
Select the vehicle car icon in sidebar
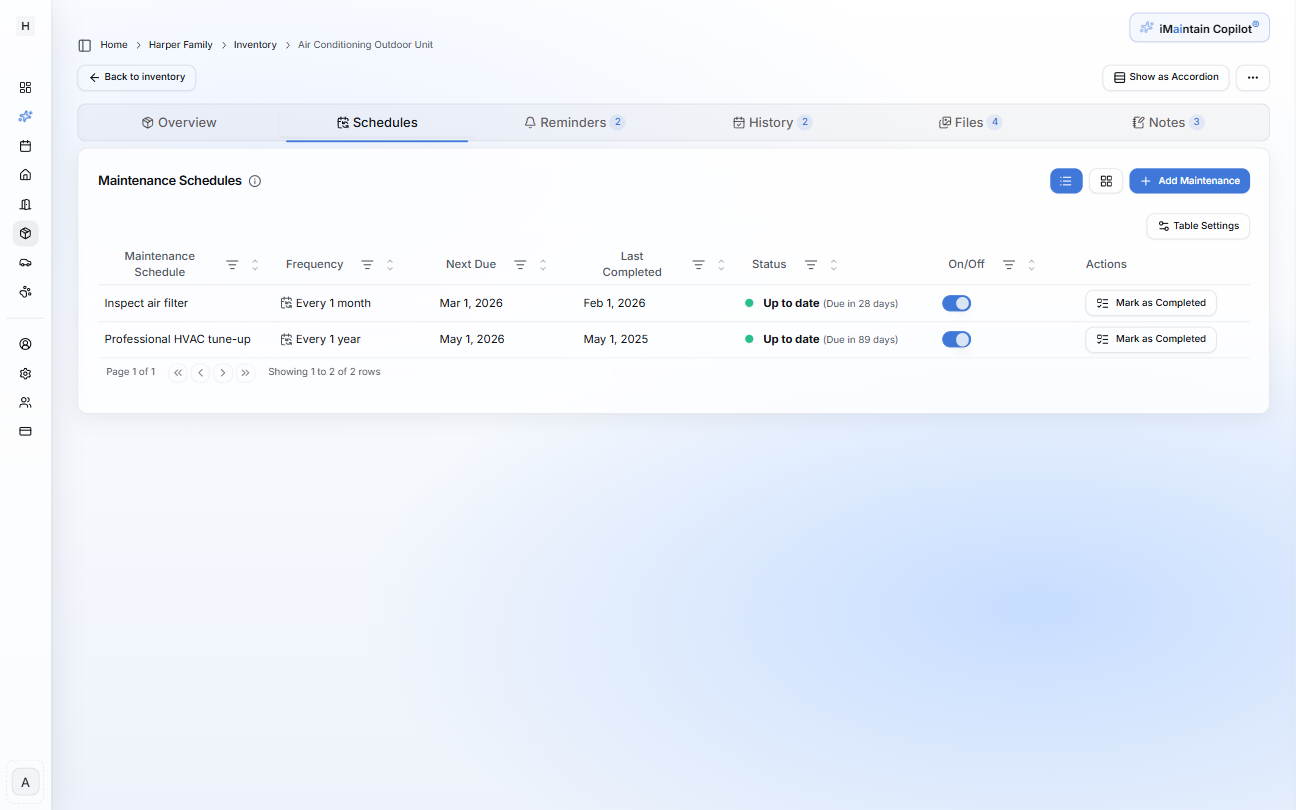pyautogui.click(x=25, y=262)
